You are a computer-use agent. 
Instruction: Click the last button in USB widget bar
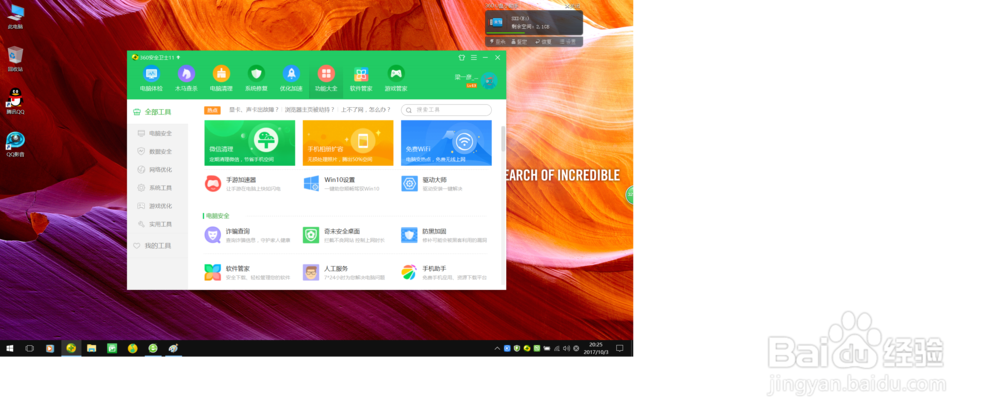point(568,41)
